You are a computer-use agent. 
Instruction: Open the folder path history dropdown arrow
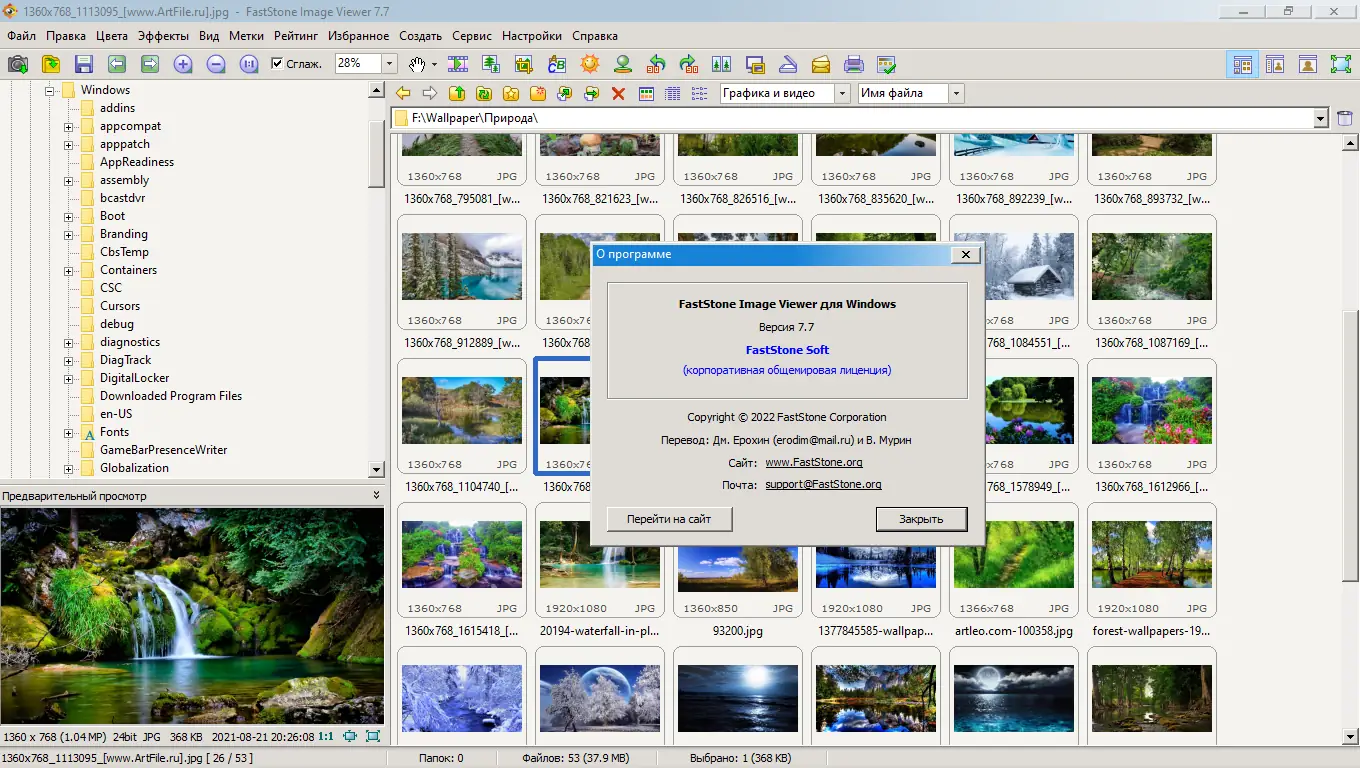[x=1321, y=119]
